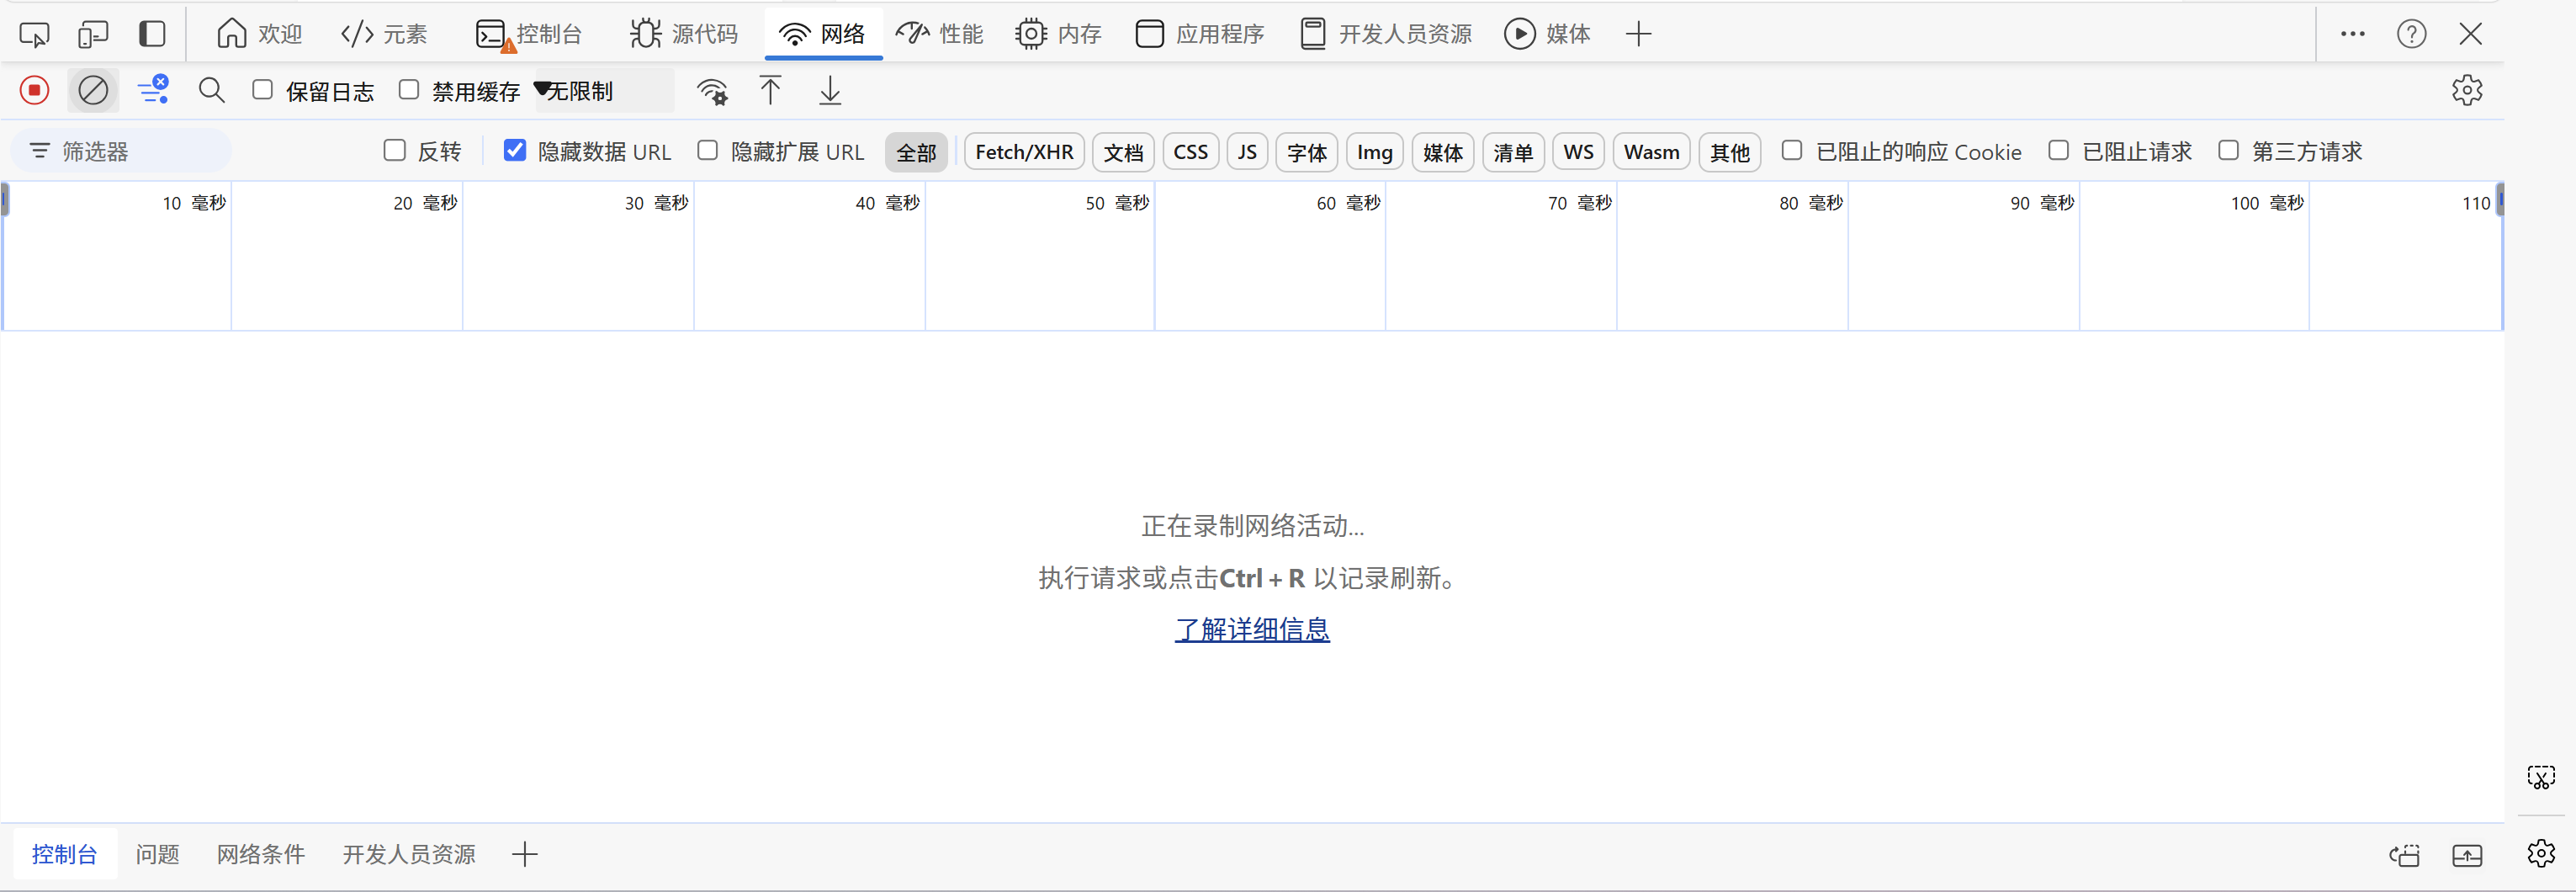Open the inspect element picker tool

[34, 34]
